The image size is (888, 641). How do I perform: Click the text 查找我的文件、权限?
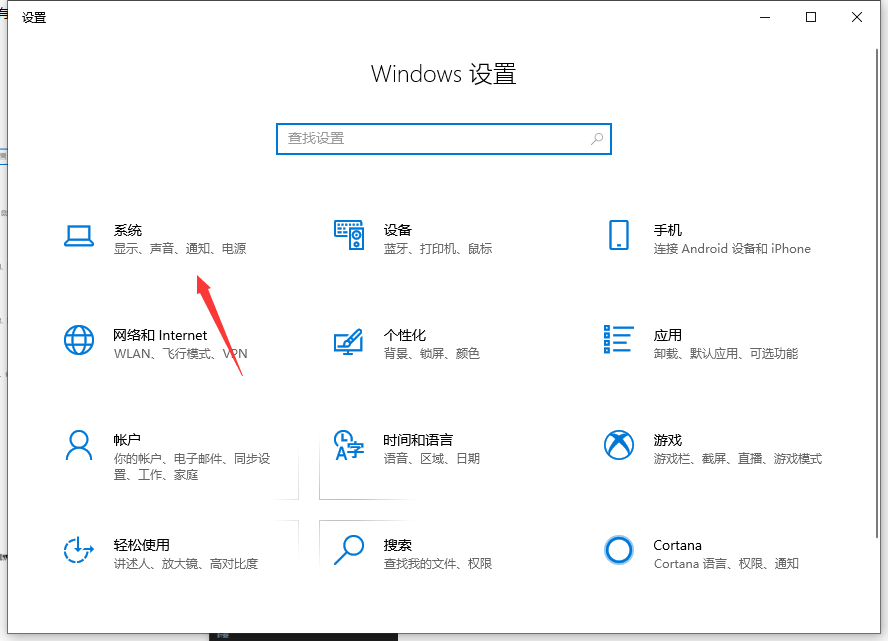pyautogui.click(x=438, y=564)
